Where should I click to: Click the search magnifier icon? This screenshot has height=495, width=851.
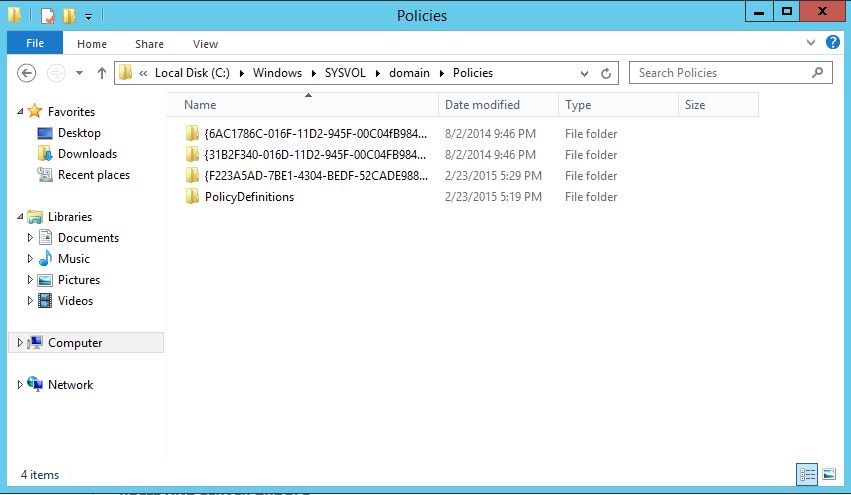(x=817, y=72)
